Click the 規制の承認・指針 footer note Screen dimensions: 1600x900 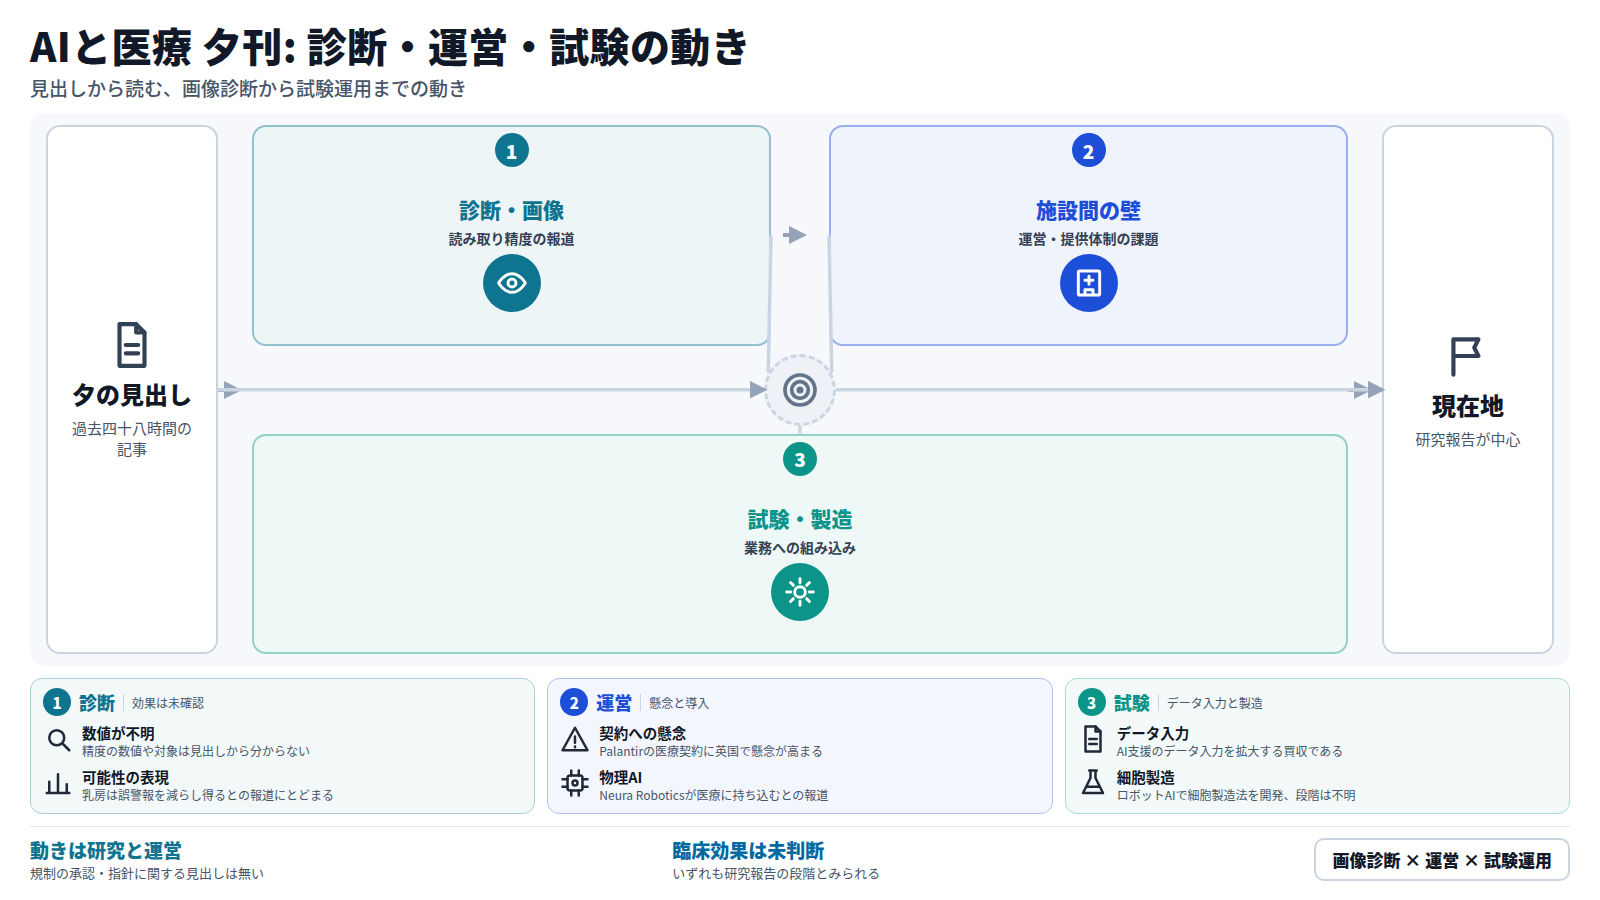pos(147,873)
